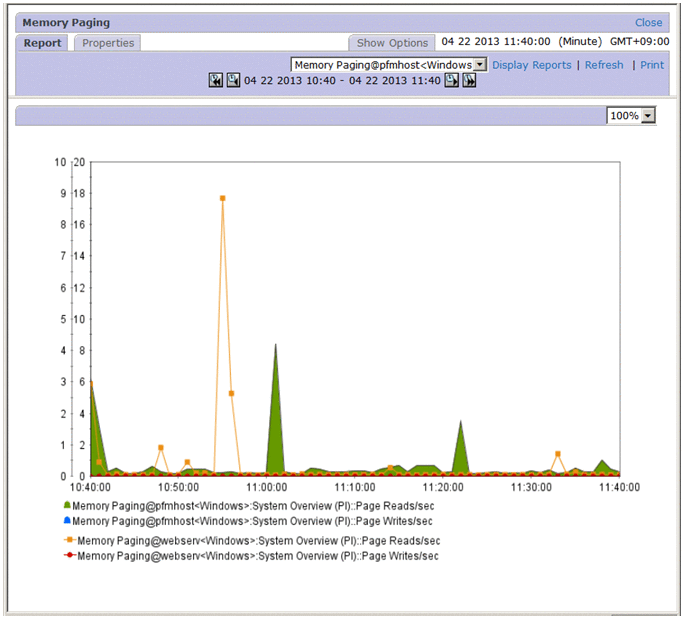
Task: Click the Refresh link
Action: click(x=604, y=65)
